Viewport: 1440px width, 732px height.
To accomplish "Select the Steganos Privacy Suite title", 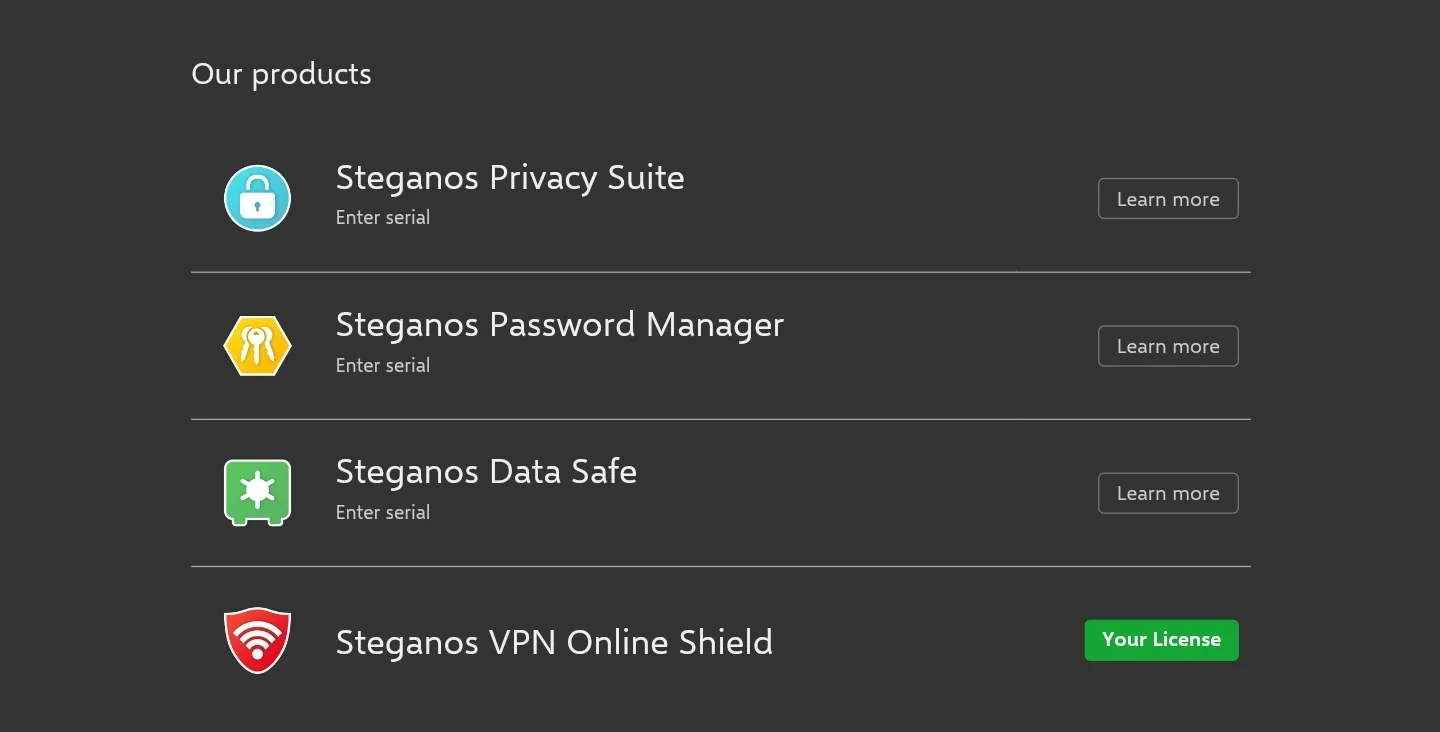I will click(510, 178).
